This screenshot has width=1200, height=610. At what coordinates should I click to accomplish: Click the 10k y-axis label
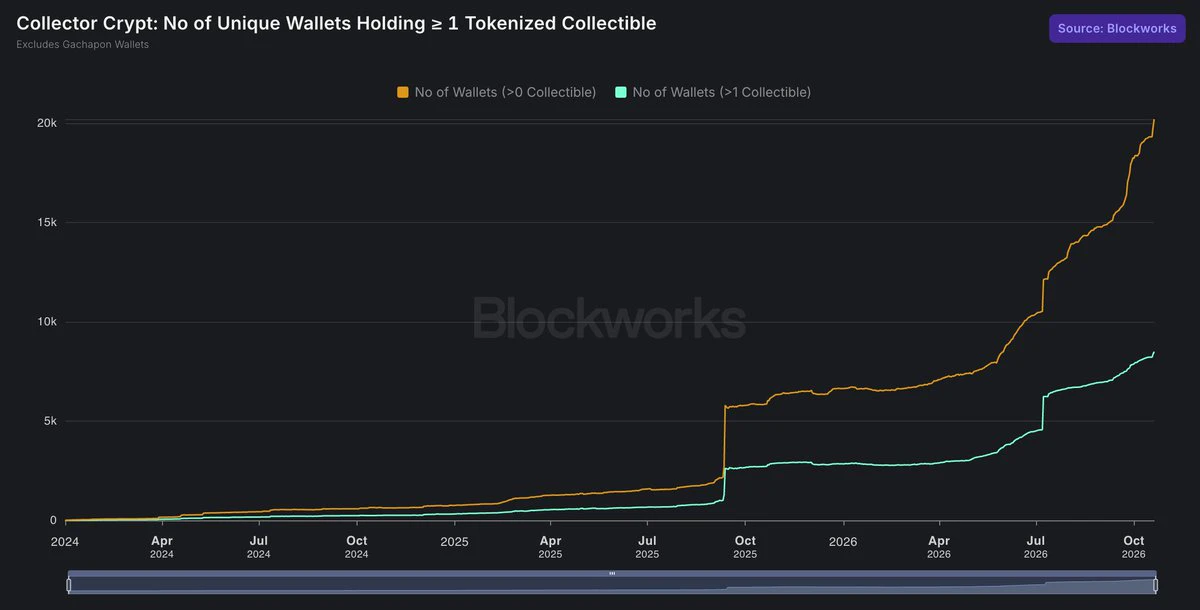(47, 322)
